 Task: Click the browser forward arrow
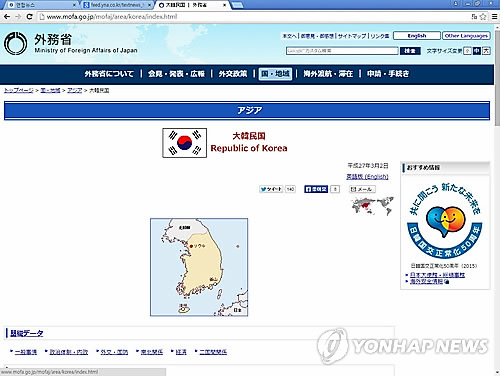point(18,17)
